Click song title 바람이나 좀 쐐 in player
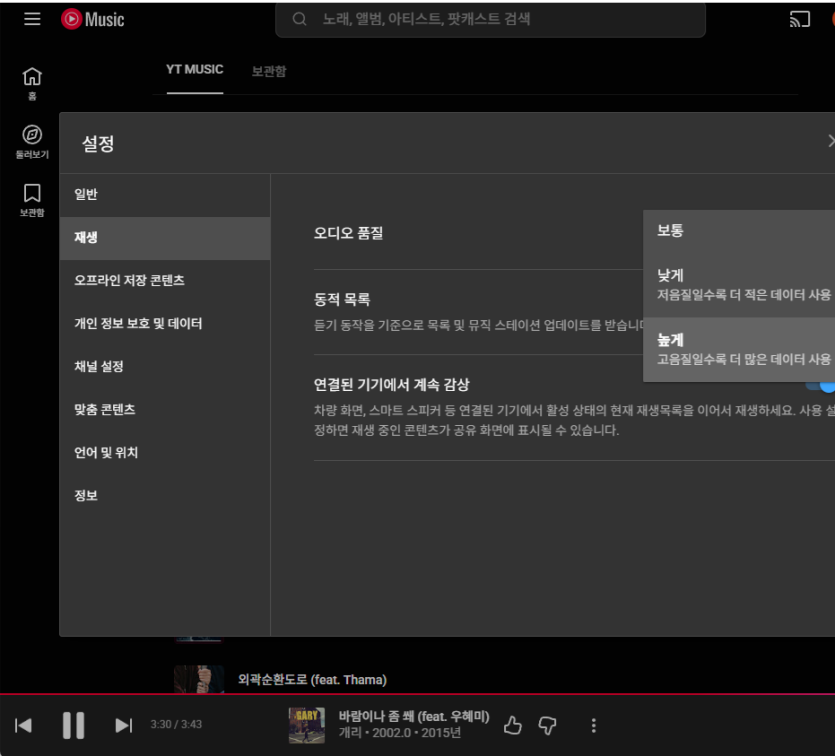 [414, 717]
